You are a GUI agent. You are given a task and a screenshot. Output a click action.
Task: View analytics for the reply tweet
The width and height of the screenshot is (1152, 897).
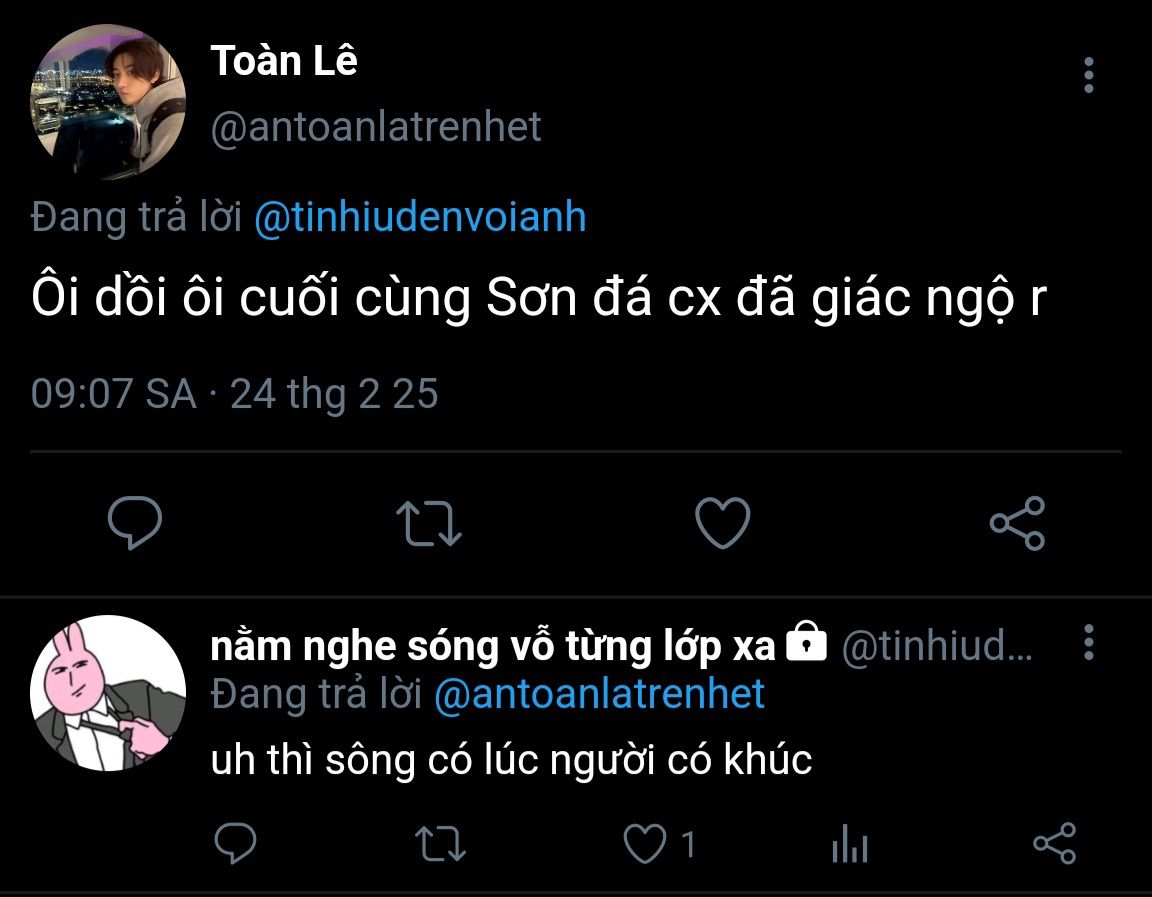coord(849,846)
